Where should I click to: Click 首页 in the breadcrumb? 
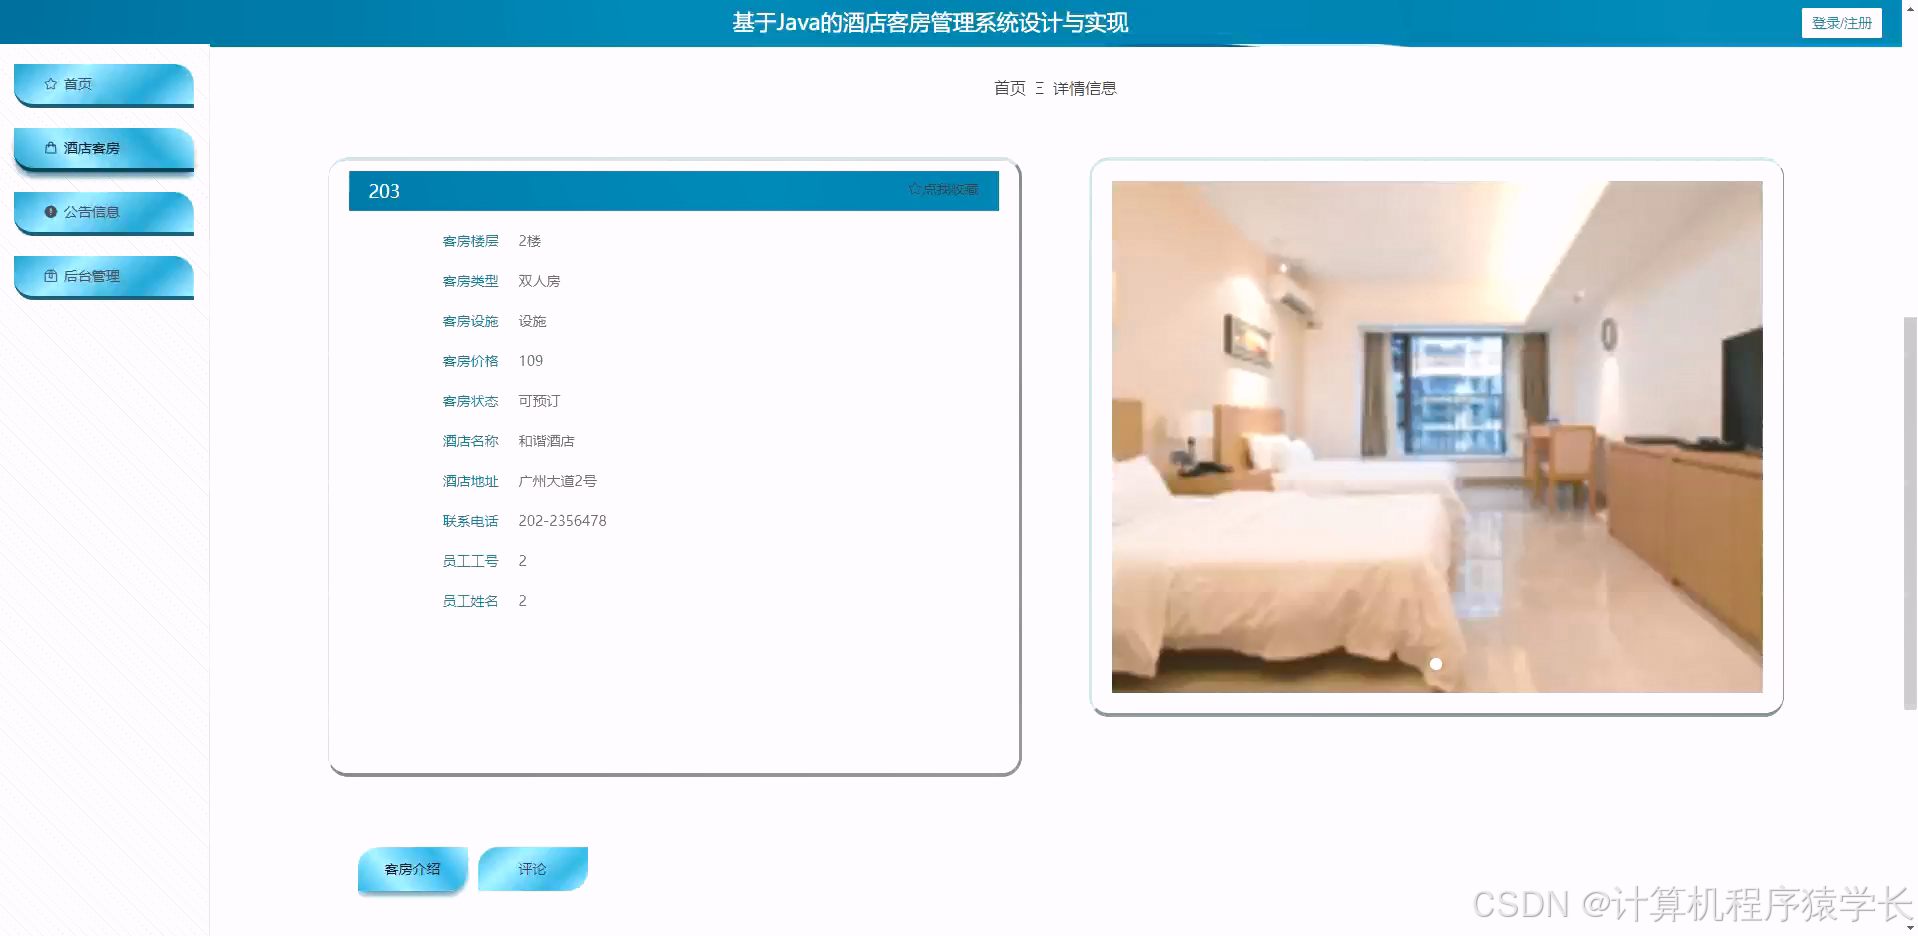1009,88
